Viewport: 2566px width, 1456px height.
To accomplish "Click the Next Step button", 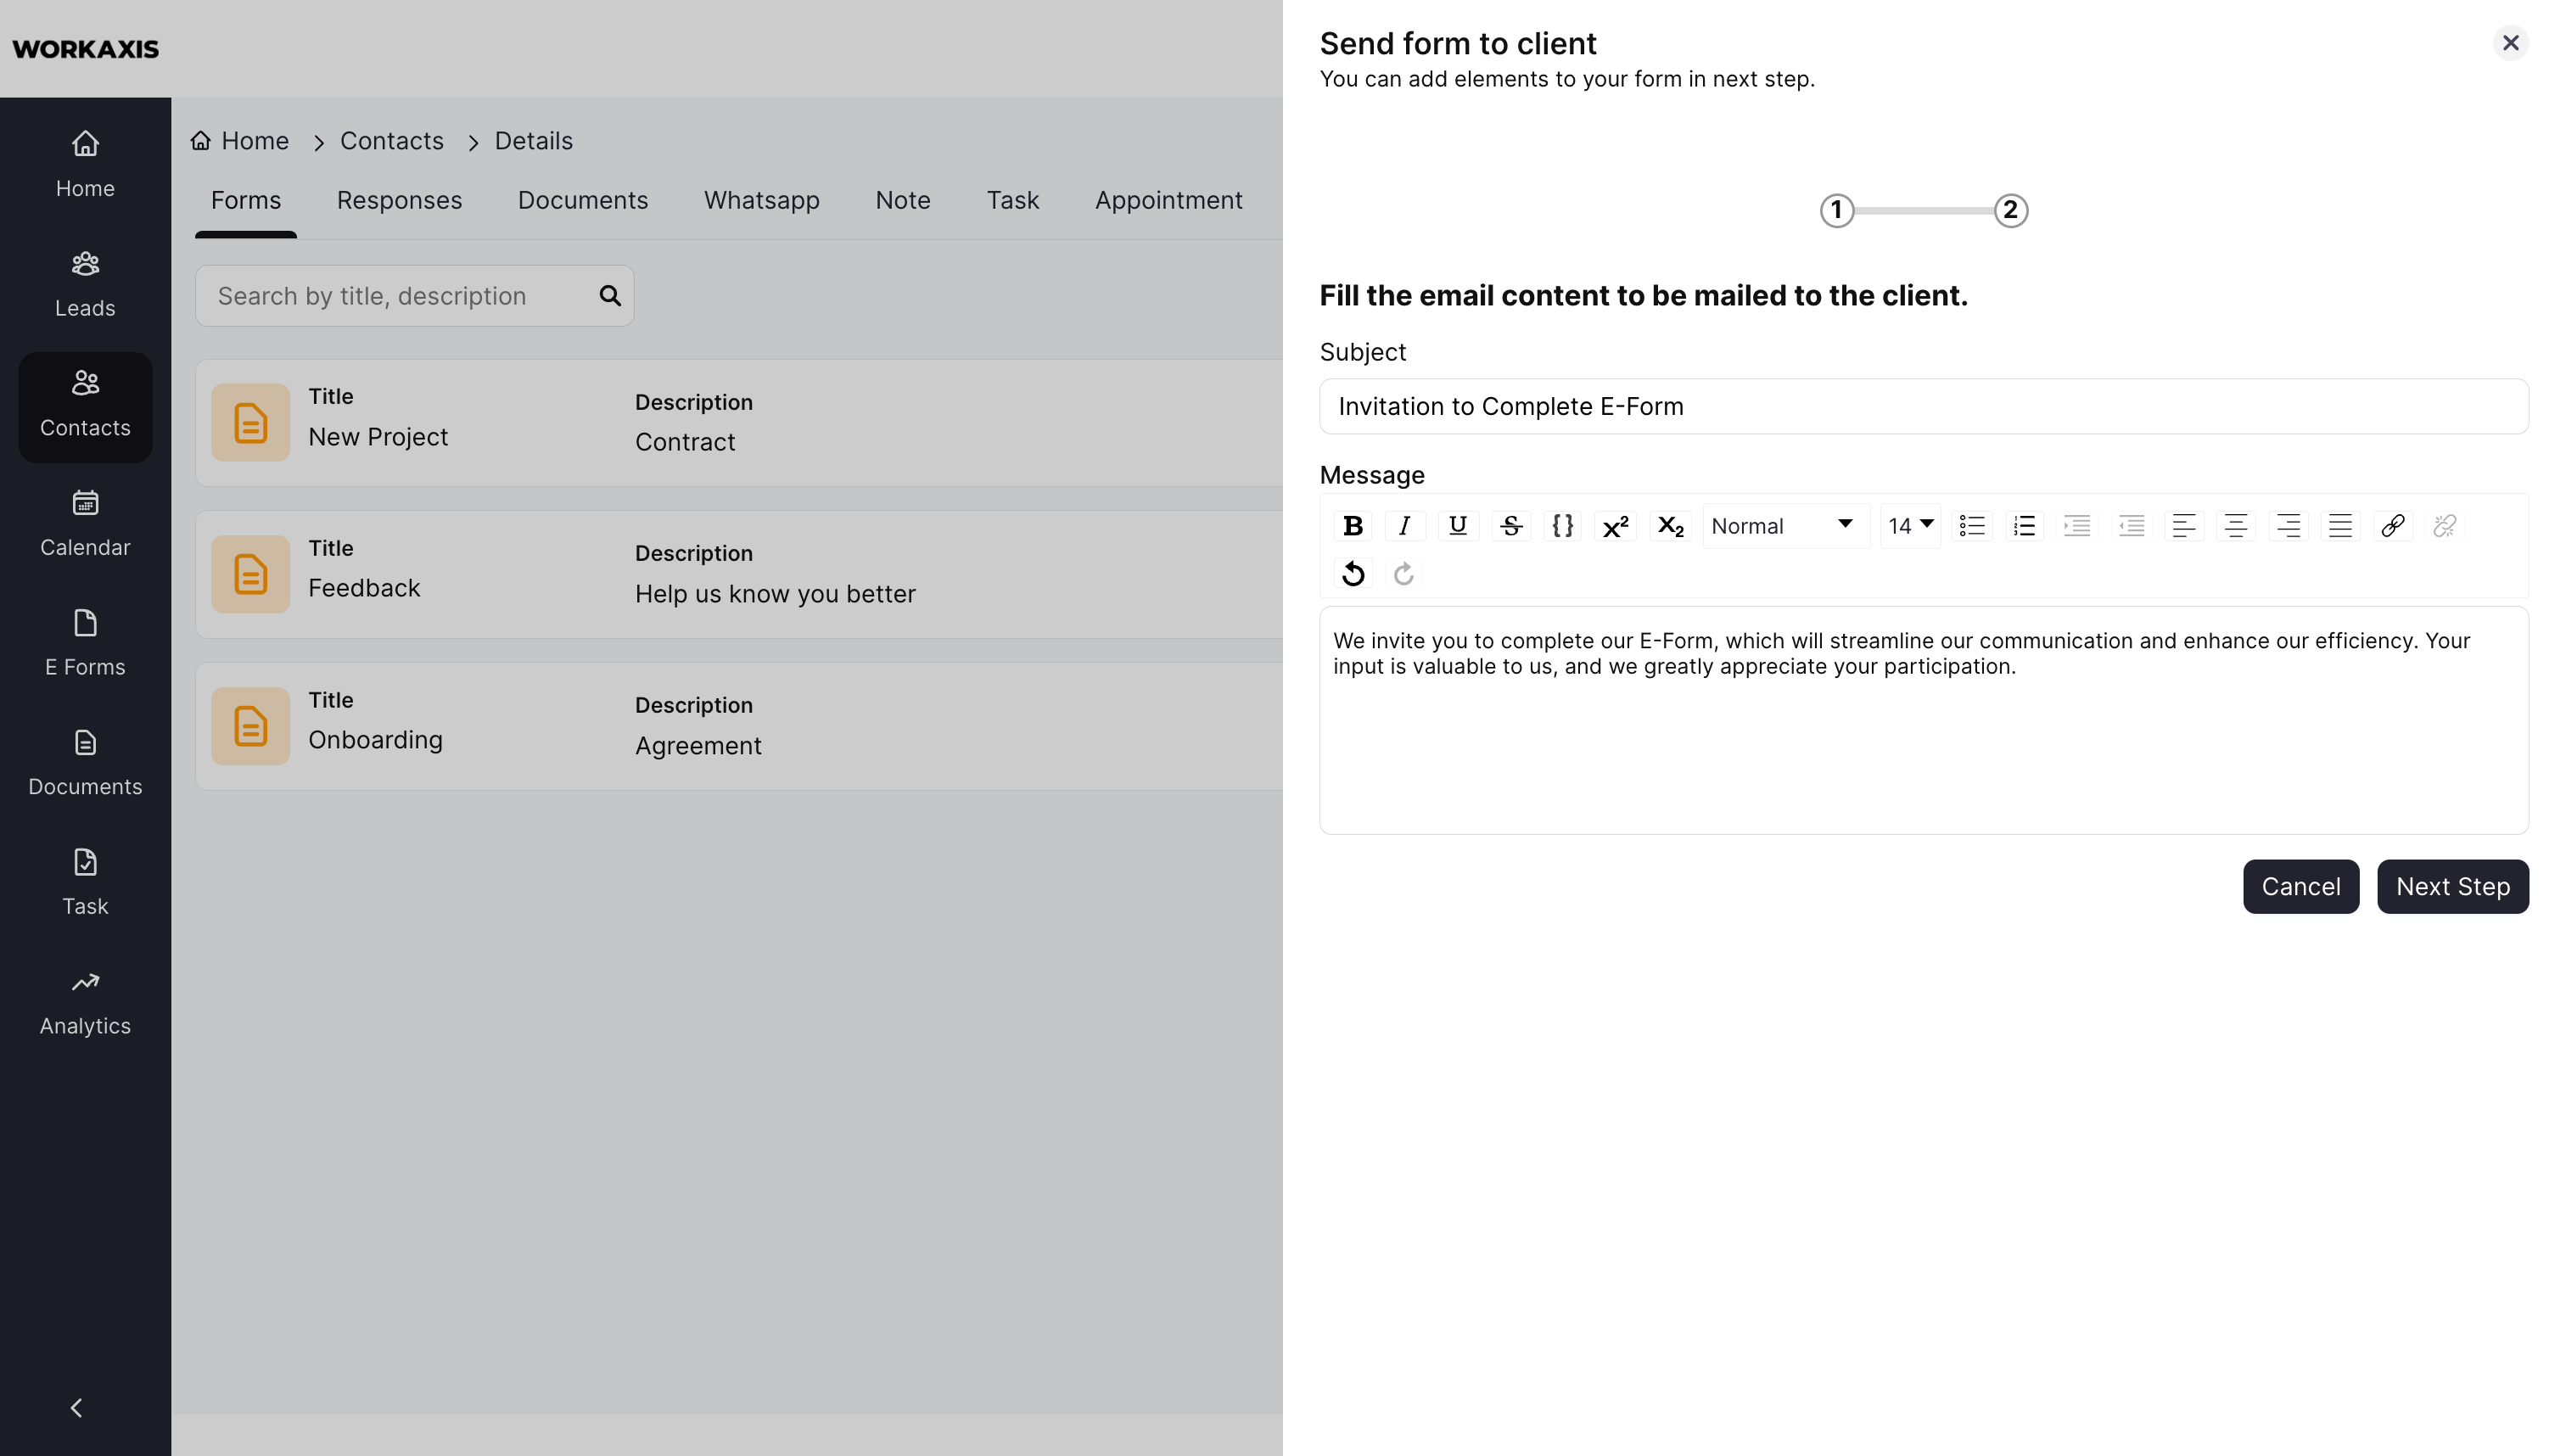I will (x=2452, y=887).
